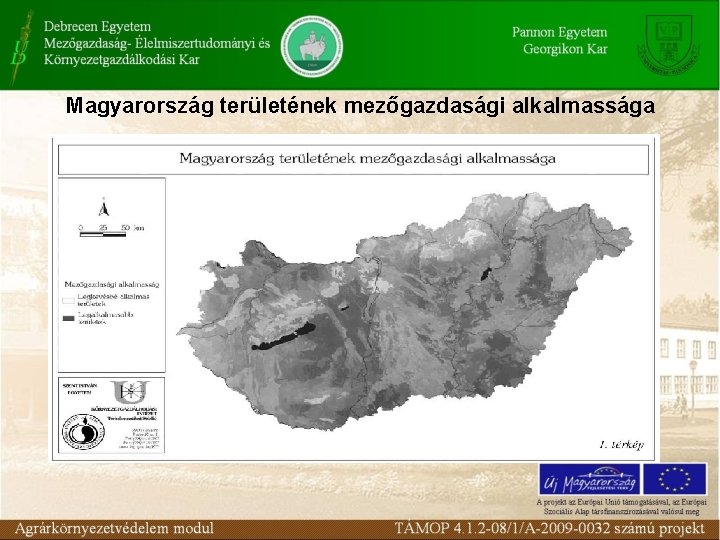
Task: Click Lake Balaton on the map
Action: click(x=283, y=336)
